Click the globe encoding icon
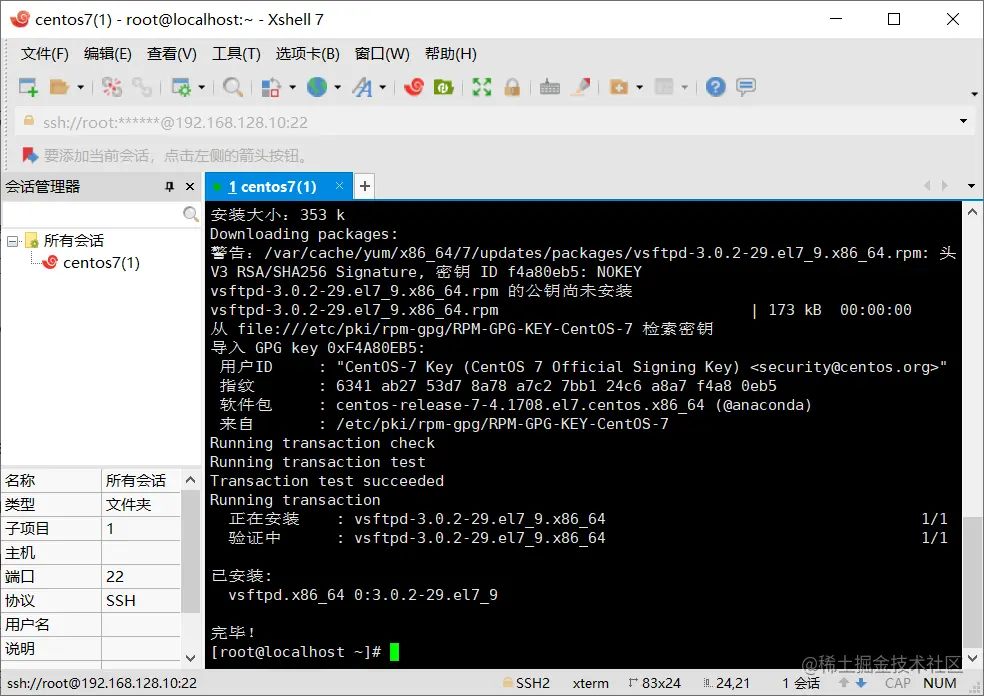 pos(317,87)
